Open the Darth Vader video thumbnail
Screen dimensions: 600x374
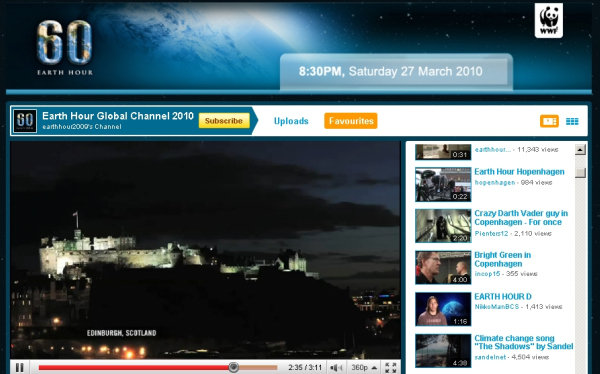pos(443,226)
